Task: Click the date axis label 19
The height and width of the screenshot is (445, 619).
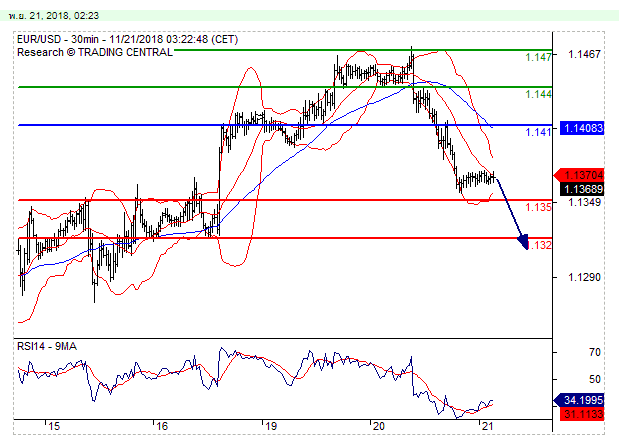Action: point(270,426)
